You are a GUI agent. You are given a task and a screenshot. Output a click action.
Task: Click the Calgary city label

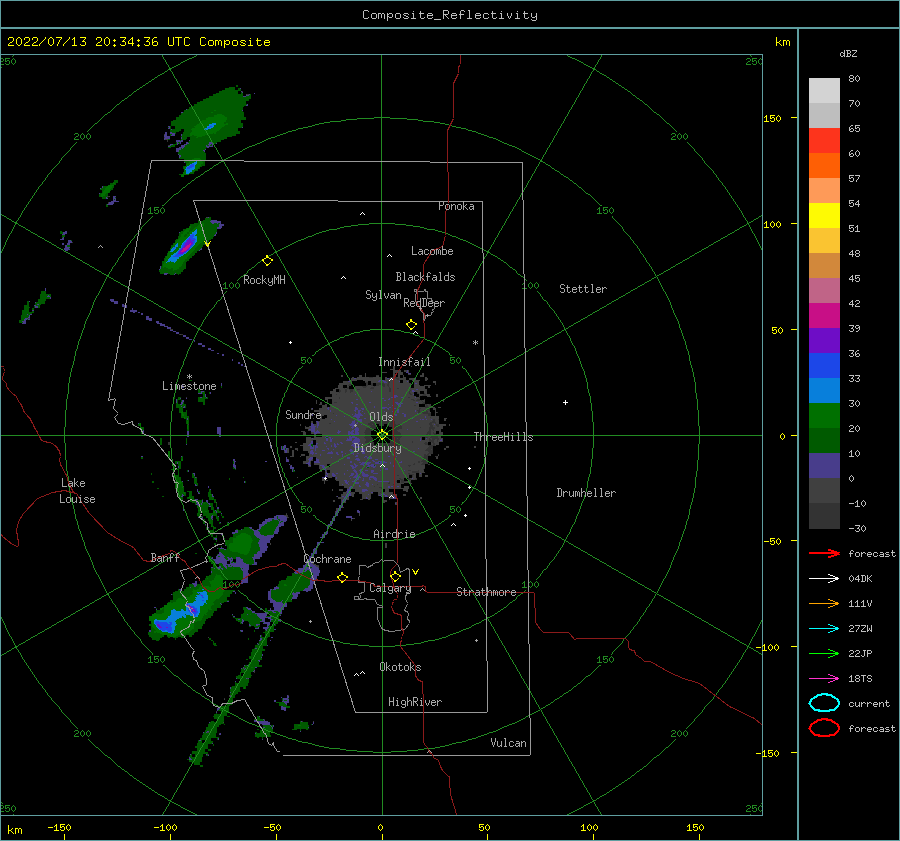pos(390,588)
